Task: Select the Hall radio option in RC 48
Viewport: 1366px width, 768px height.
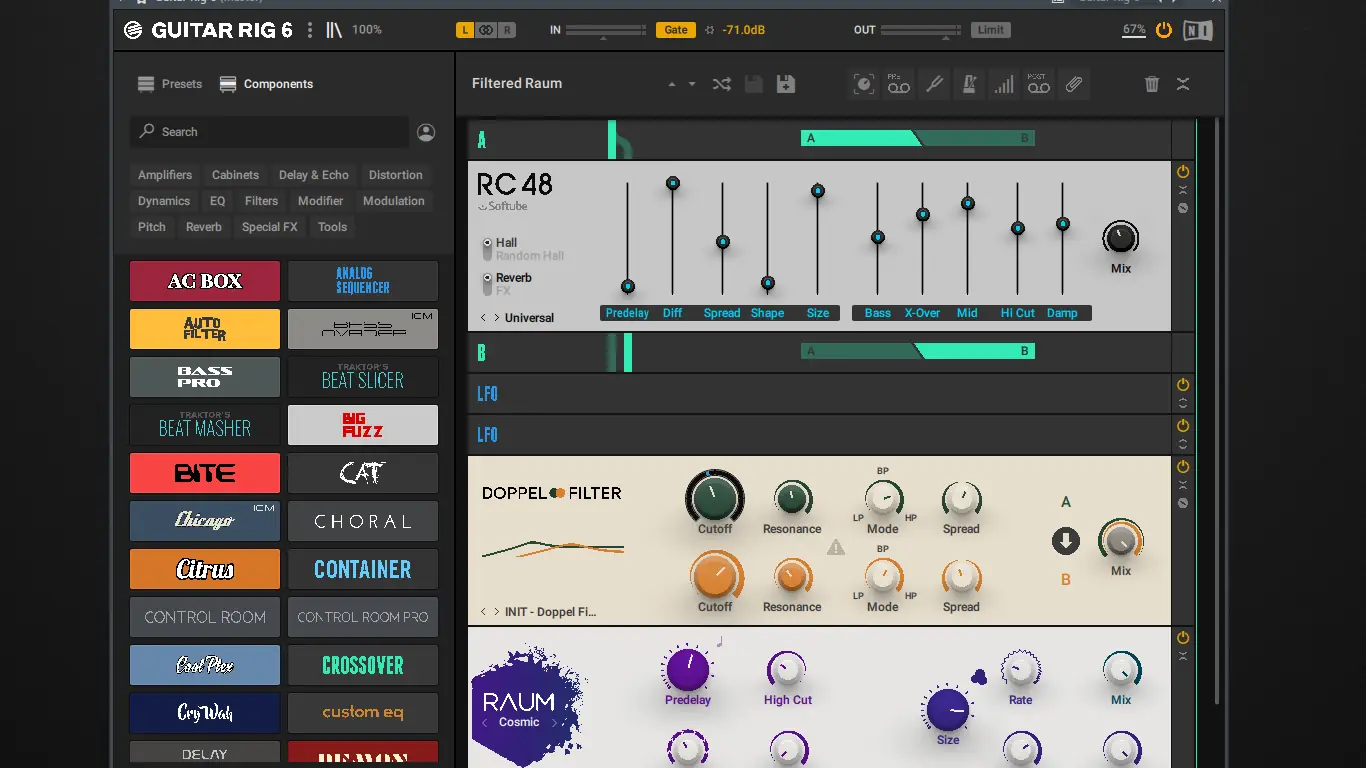Action: click(488, 243)
